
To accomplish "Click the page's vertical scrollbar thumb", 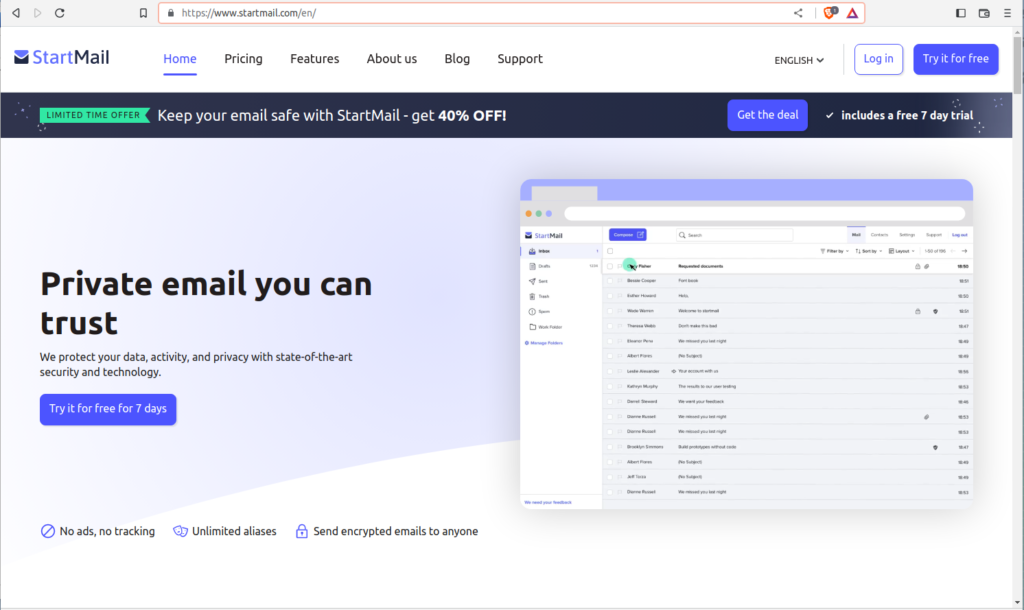I will [1017, 65].
